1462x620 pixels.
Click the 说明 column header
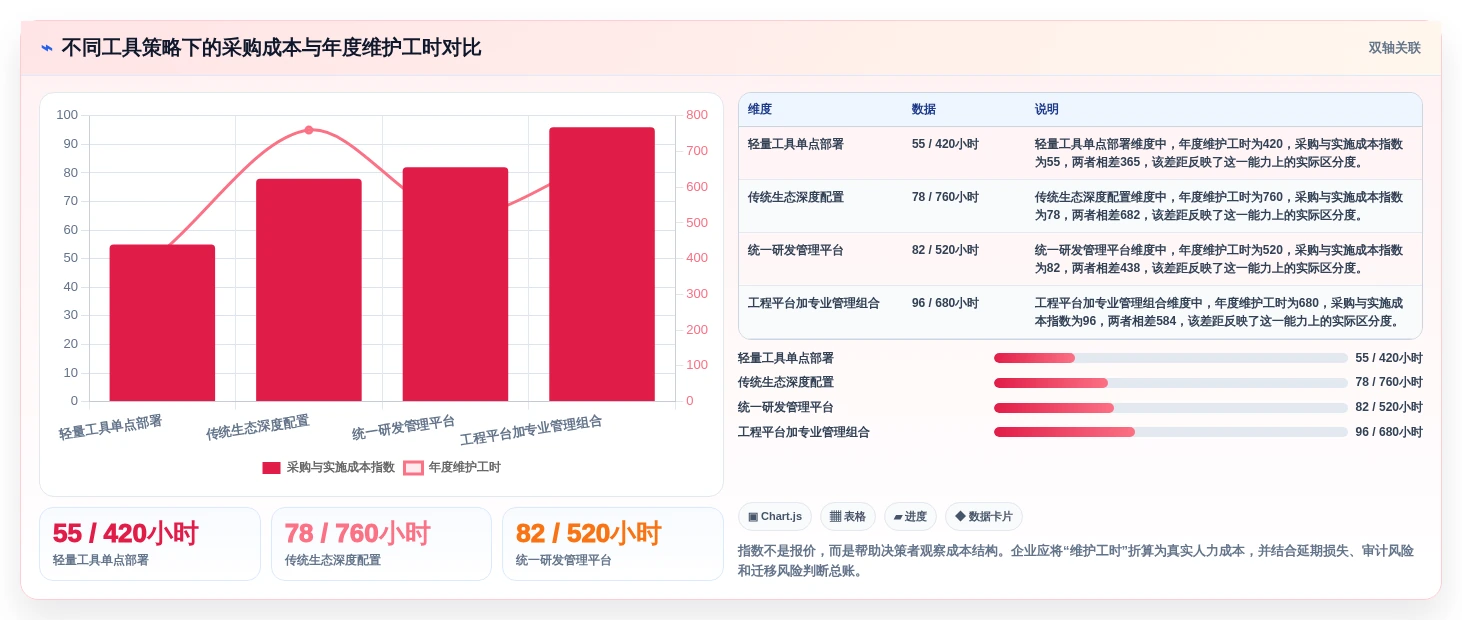coord(1047,109)
